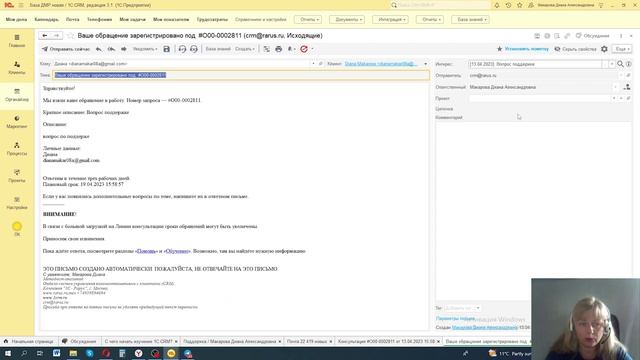
Task: Open the 'Мои задачи' menu item
Action: pyautogui.click(x=132, y=20)
